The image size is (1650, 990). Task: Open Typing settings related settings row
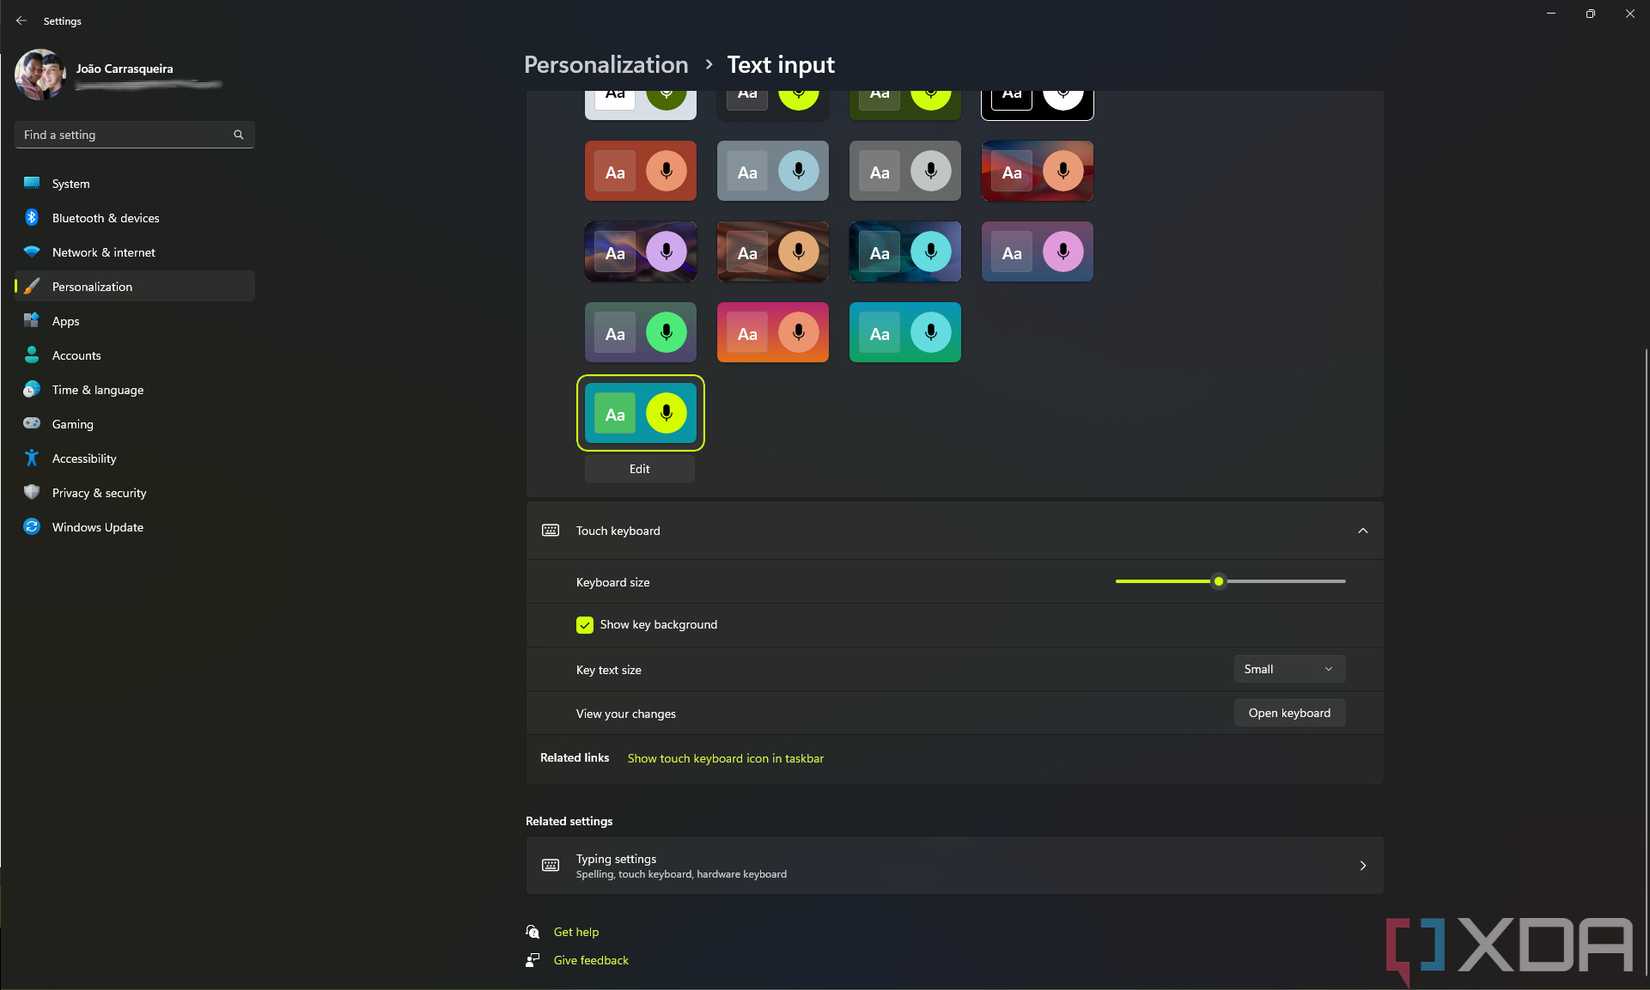point(955,866)
